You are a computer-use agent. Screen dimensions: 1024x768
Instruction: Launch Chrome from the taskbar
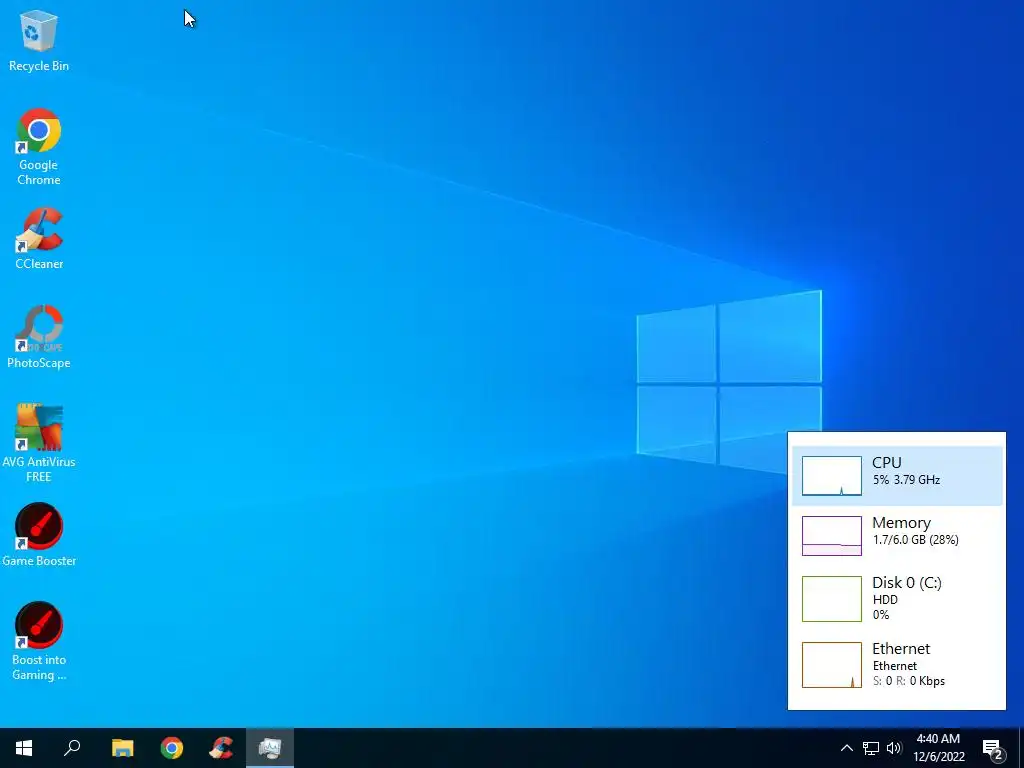coord(172,748)
